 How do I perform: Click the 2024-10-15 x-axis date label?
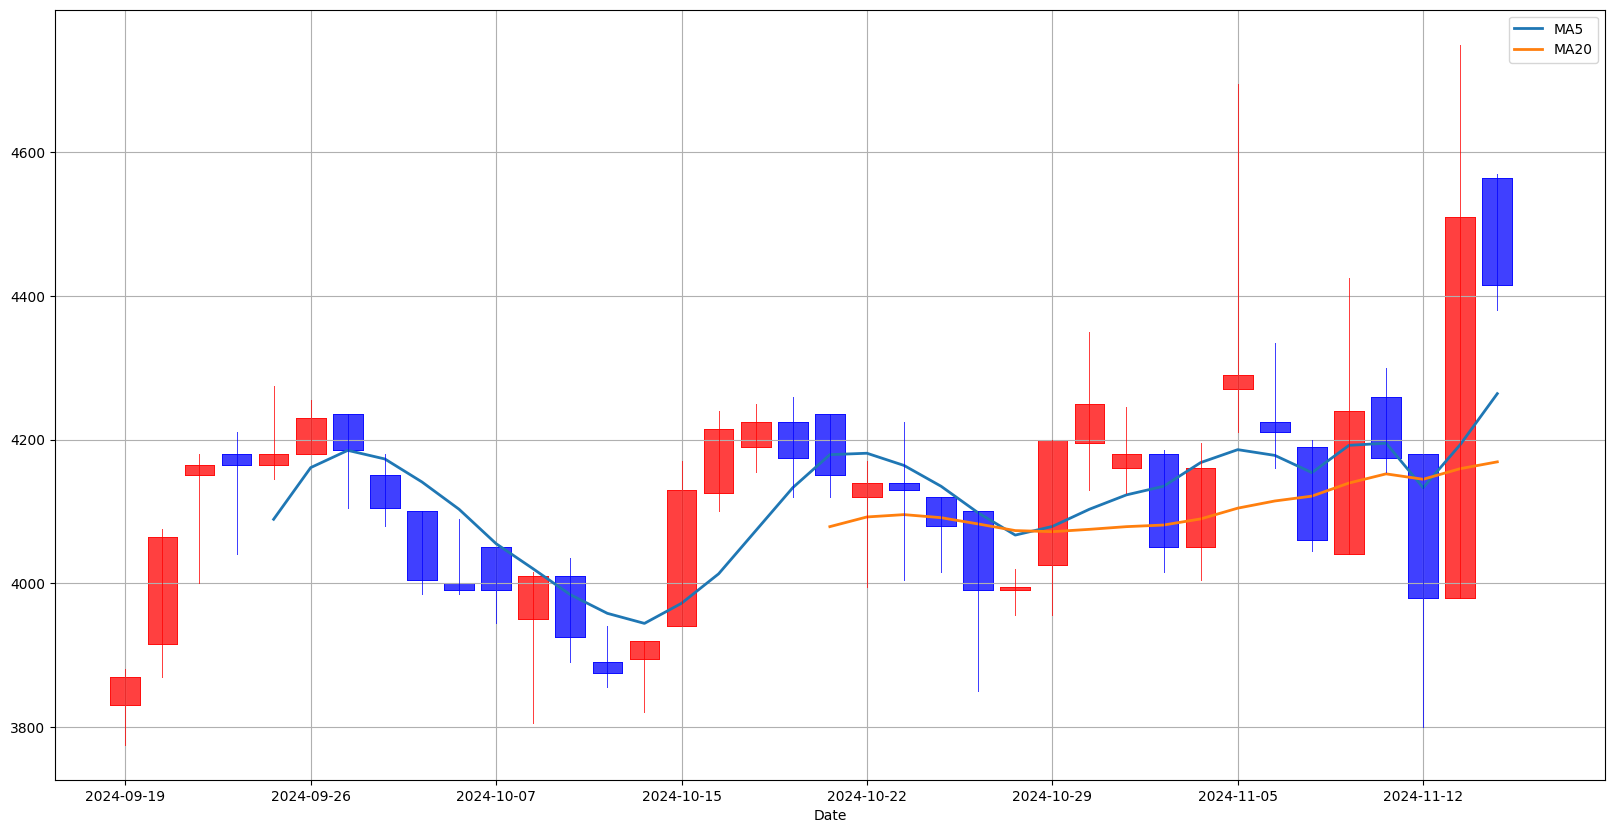point(682,796)
